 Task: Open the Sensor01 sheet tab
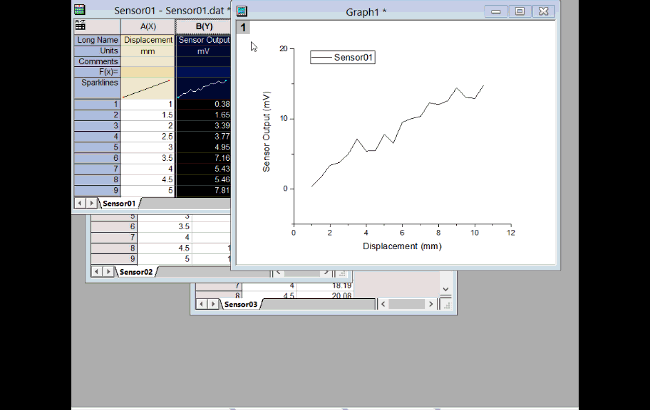click(x=119, y=203)
